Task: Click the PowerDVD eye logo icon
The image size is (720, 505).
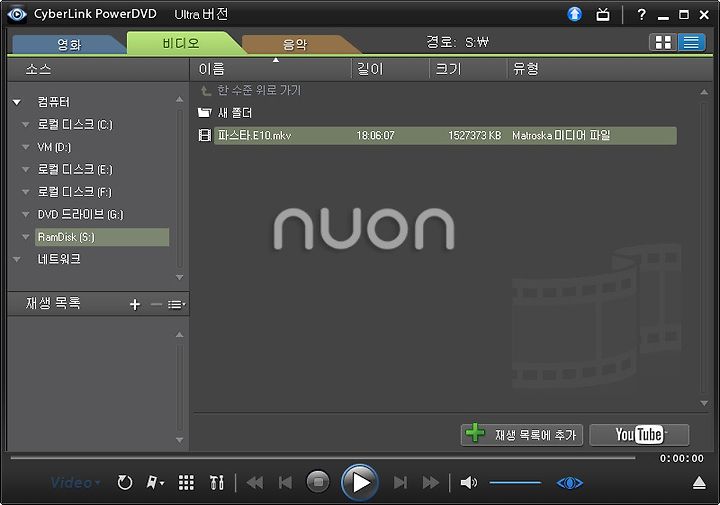Action: (17, 14)
